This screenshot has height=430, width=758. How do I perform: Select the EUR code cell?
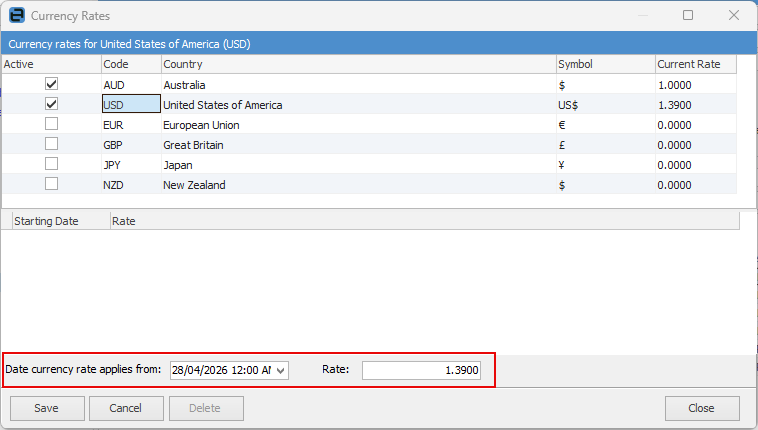[x=131, y=125]
